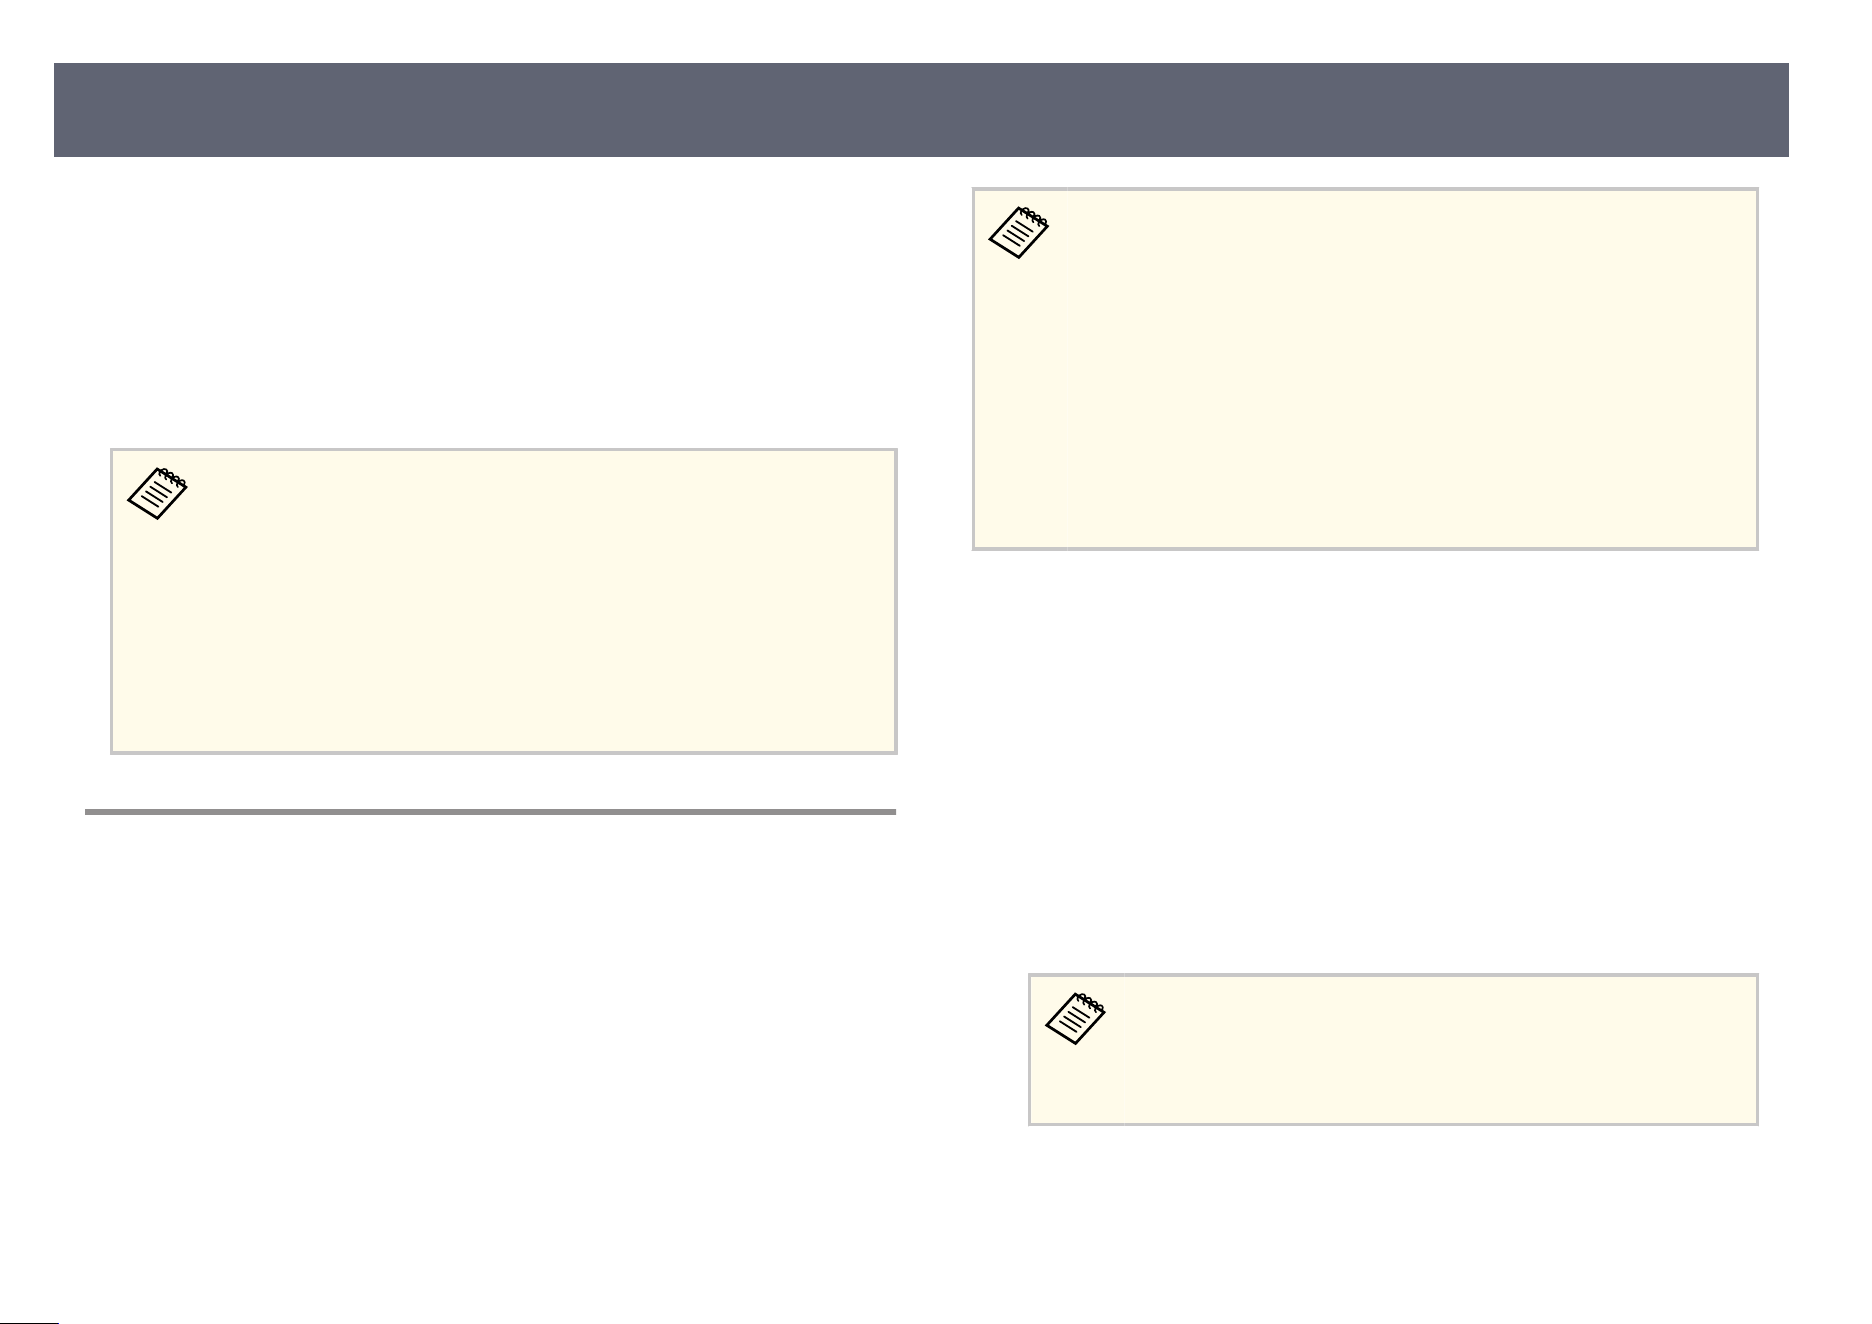Image resolution: width=1872 pixels, height=1324 pixels.
Task: Click the notepad icon in the left-column note box
Action: click(x=158, y=493)
